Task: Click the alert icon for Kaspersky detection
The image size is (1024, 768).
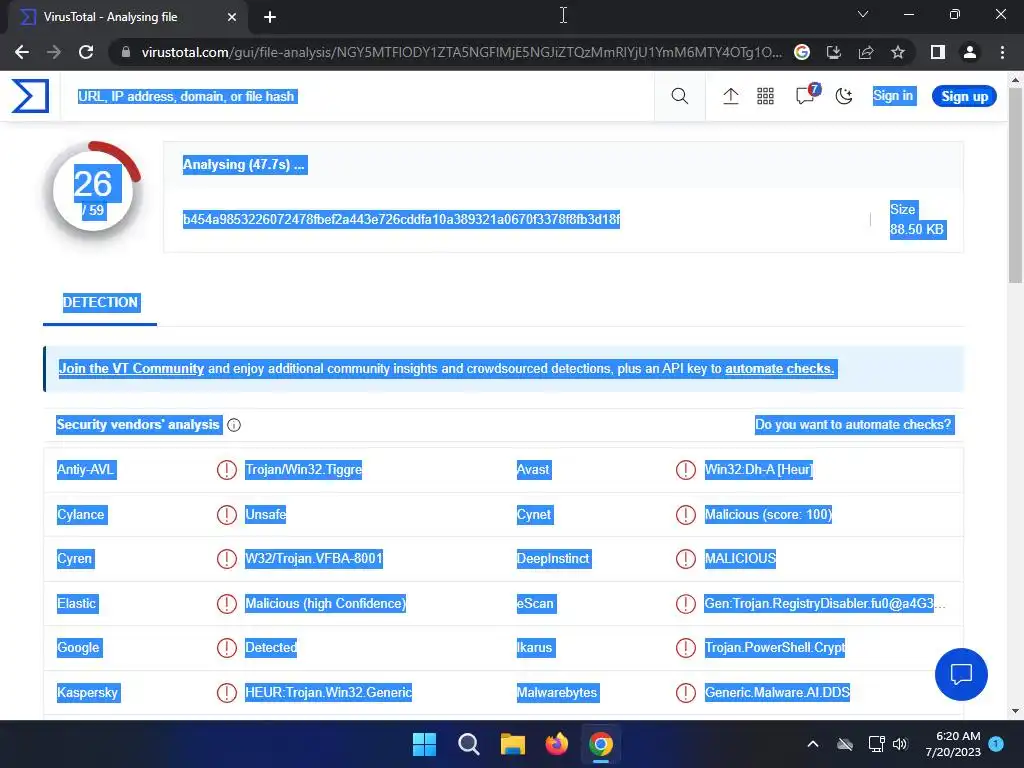Action: pyautogui.click(x=226, y=692)
